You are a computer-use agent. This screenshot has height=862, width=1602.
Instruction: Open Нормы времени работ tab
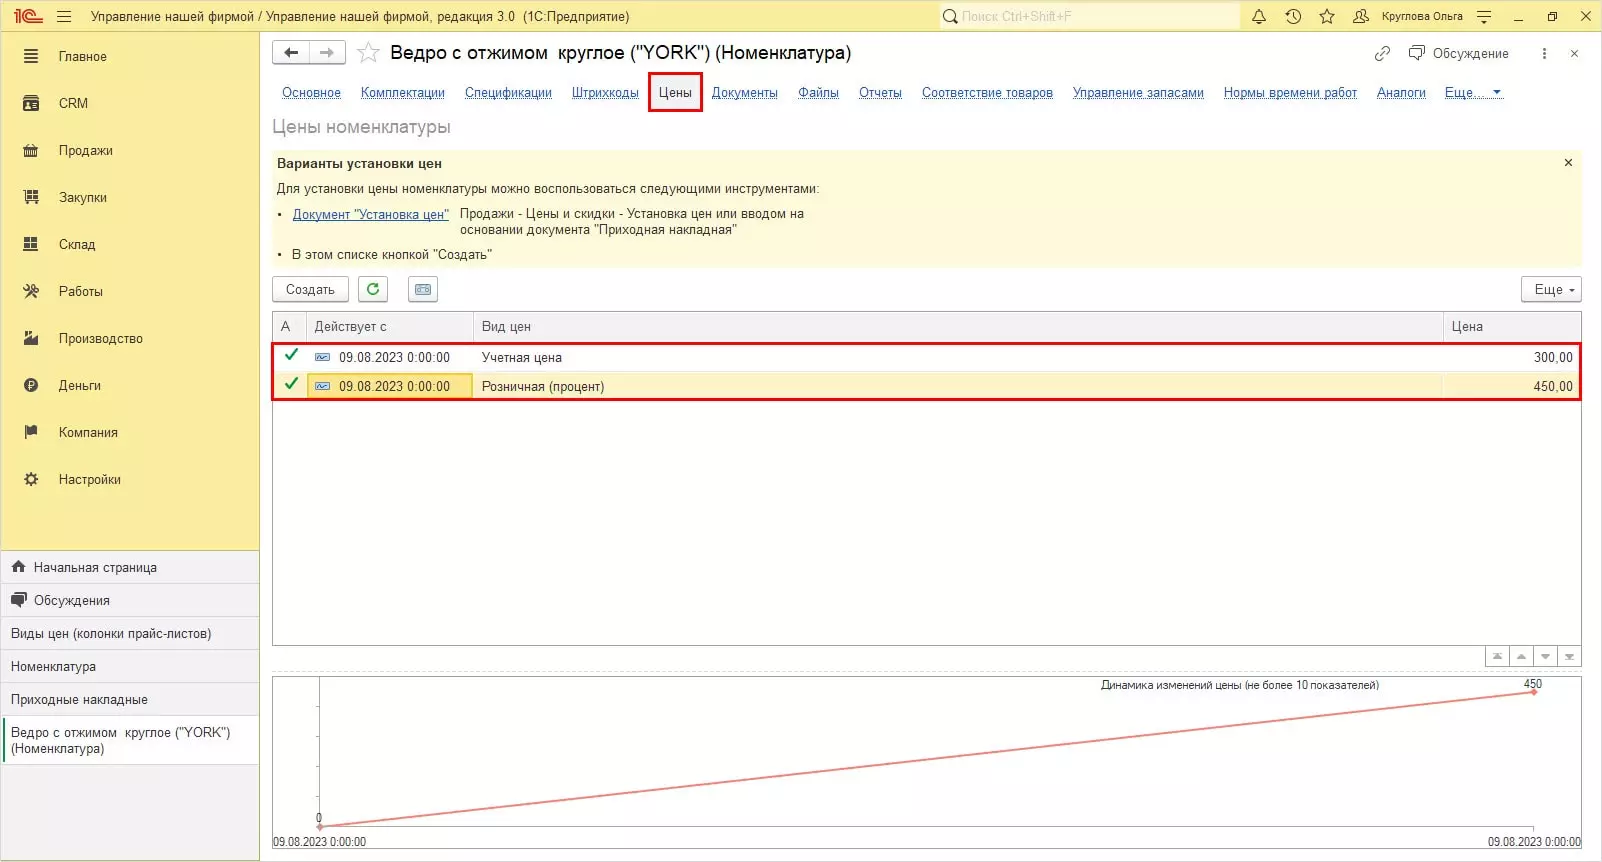pos(1290,93)
